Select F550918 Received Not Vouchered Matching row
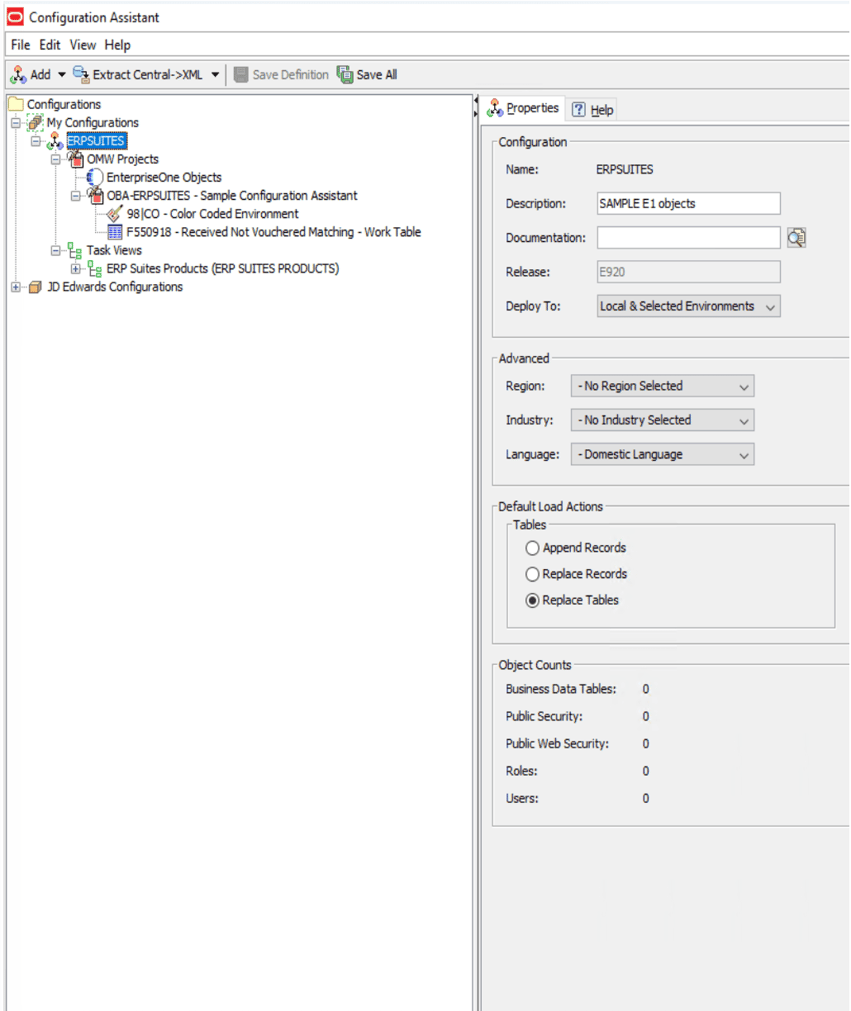 tap(273, 232)
